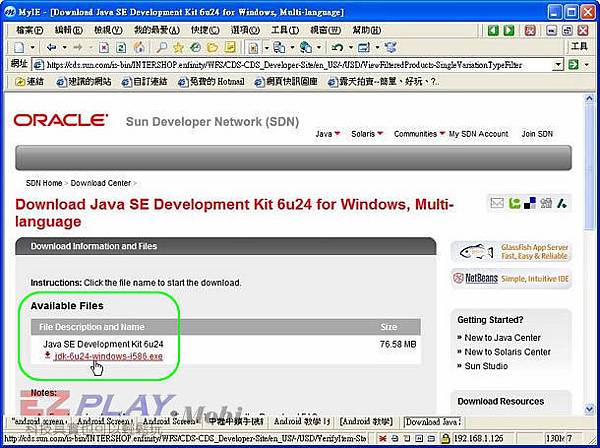
Task: Go back with the blue arrow icon
Action: (51, 47)
